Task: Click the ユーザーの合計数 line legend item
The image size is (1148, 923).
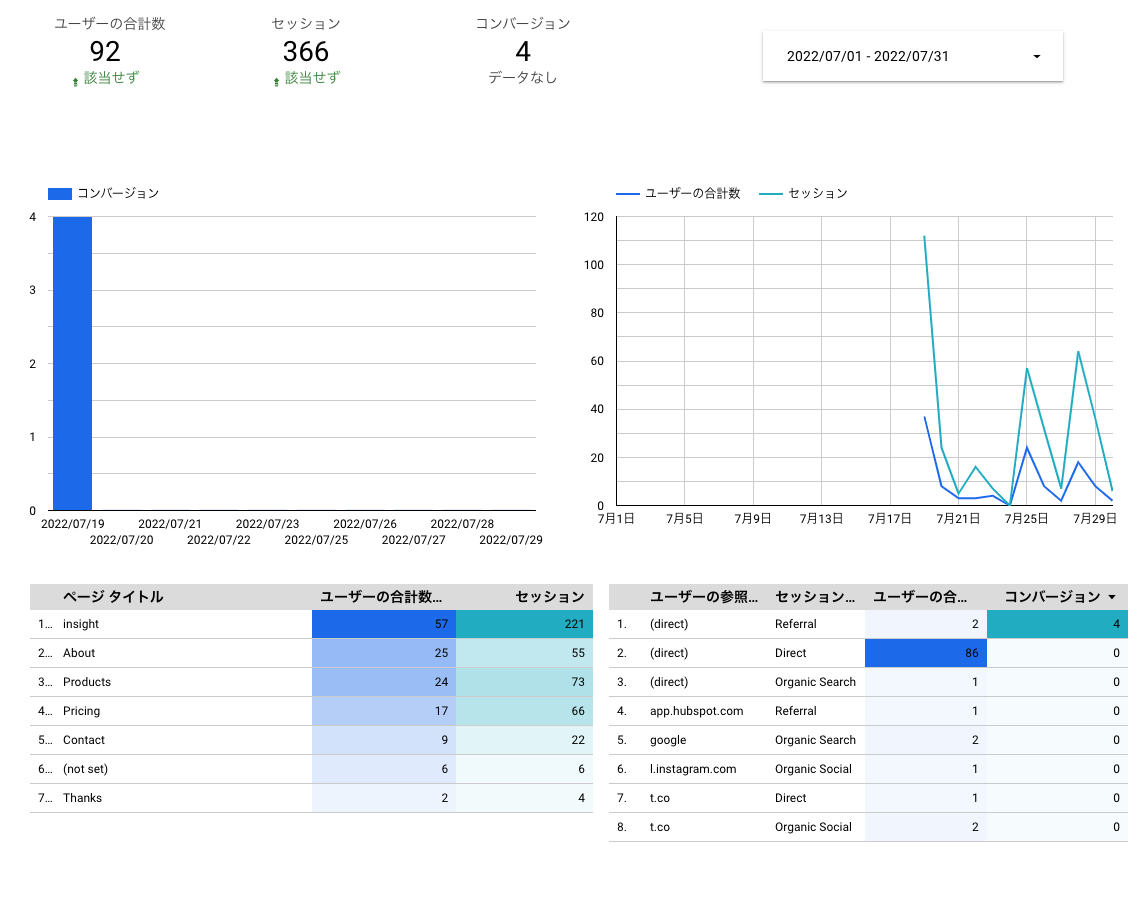Action: click(678, 193)
